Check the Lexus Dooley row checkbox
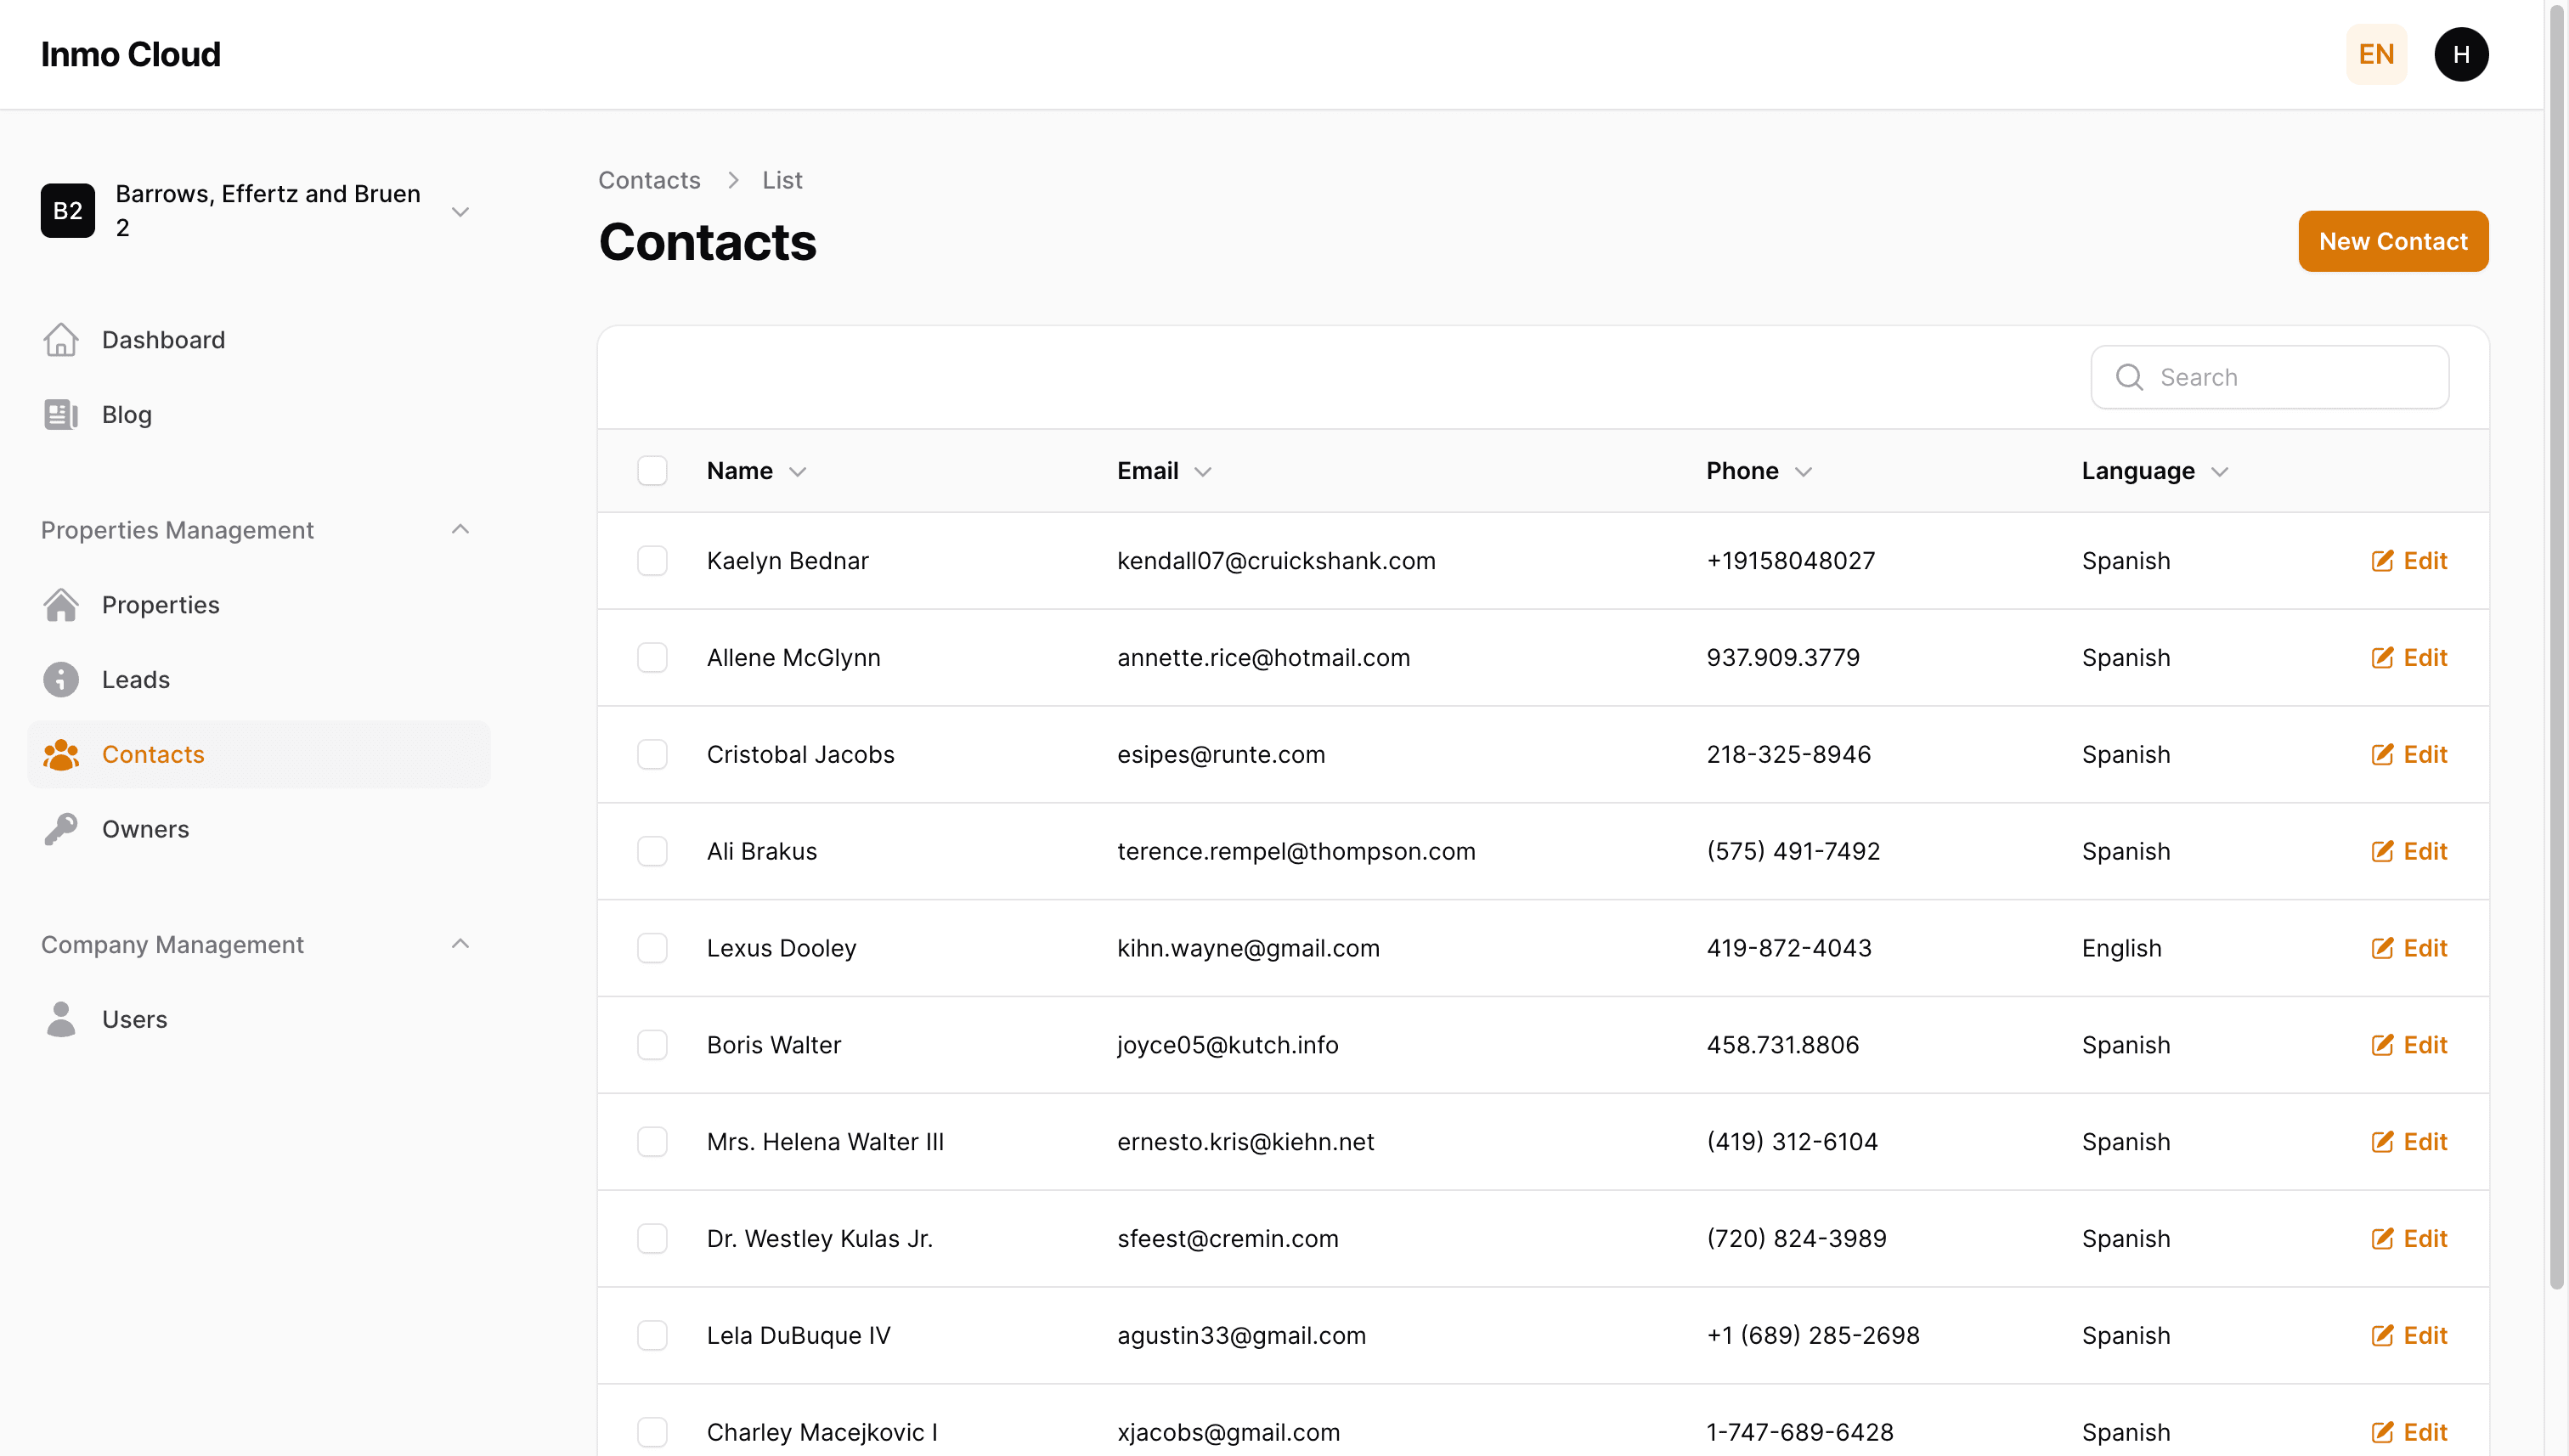The image size is (2569, 1456). click(652, 948)
